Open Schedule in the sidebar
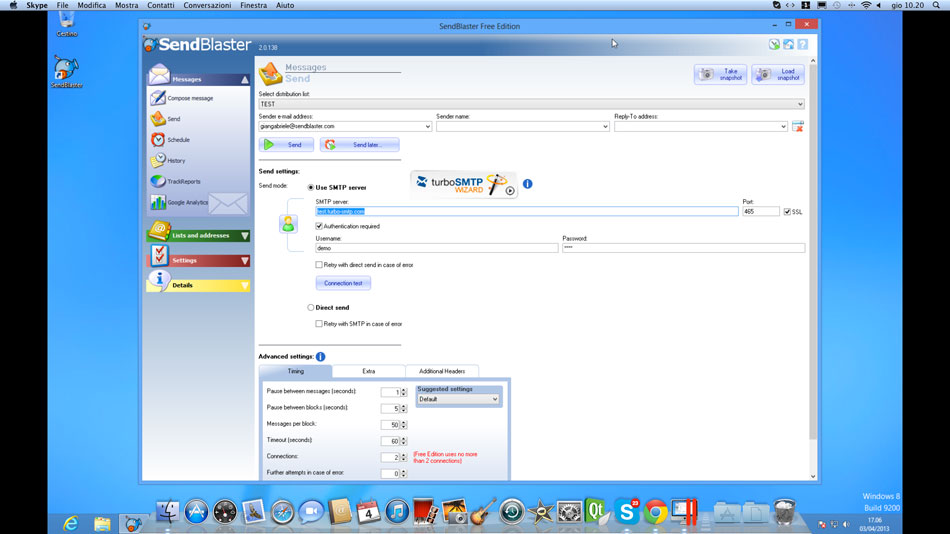The height and width of the screenshot is (534, 950). 171,139
